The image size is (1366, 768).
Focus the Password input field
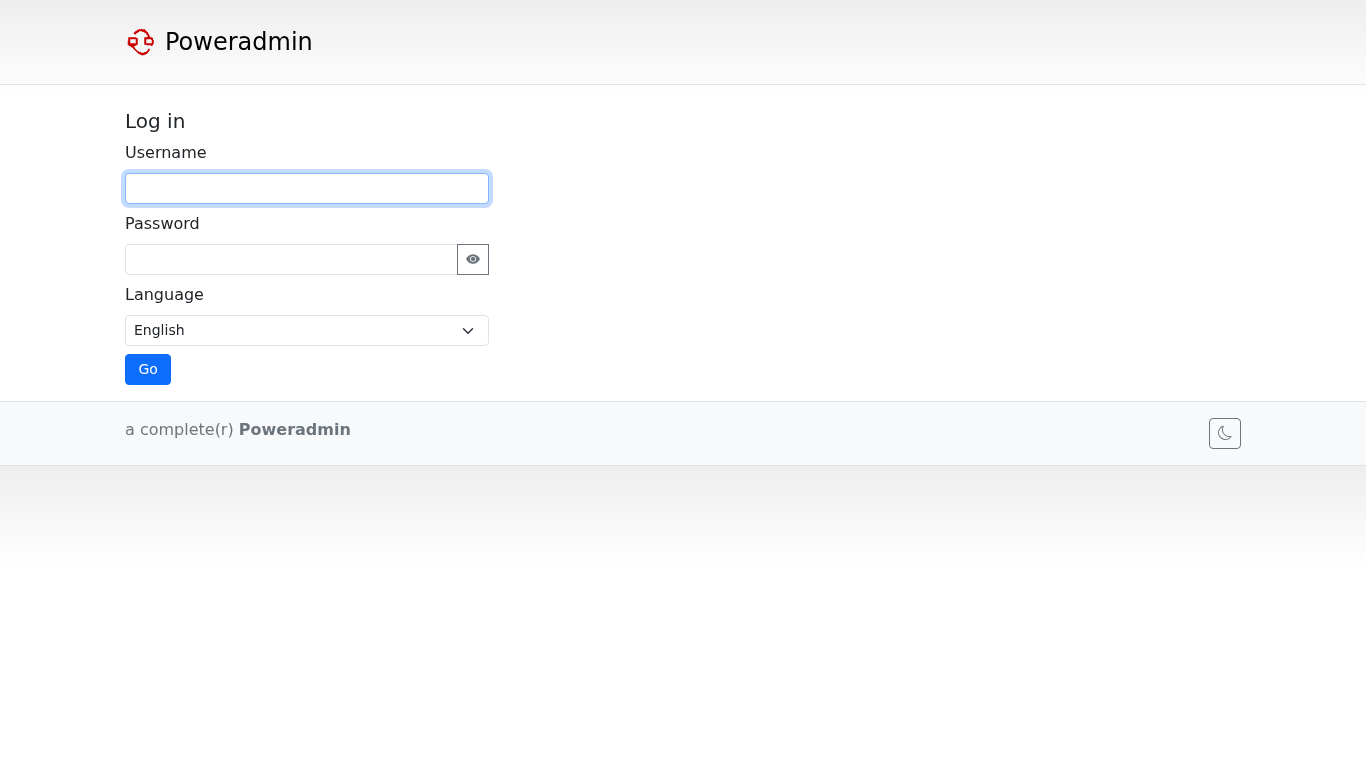pyautogui.click(x=291, y=260)
